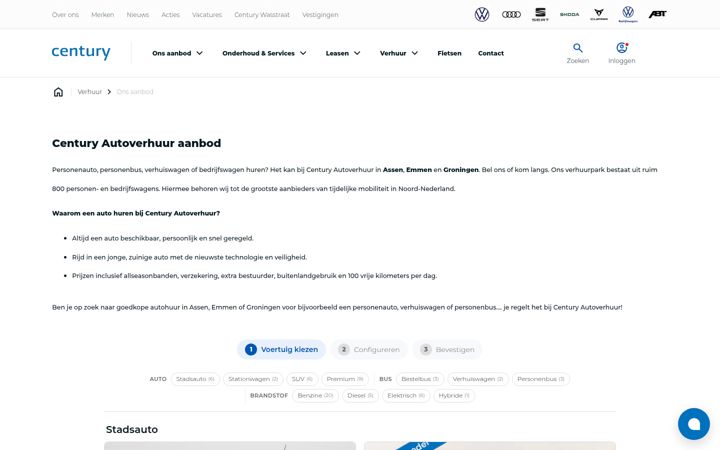Click the home breadcrumb icon

pyautogui.click(x=58, y=92)
